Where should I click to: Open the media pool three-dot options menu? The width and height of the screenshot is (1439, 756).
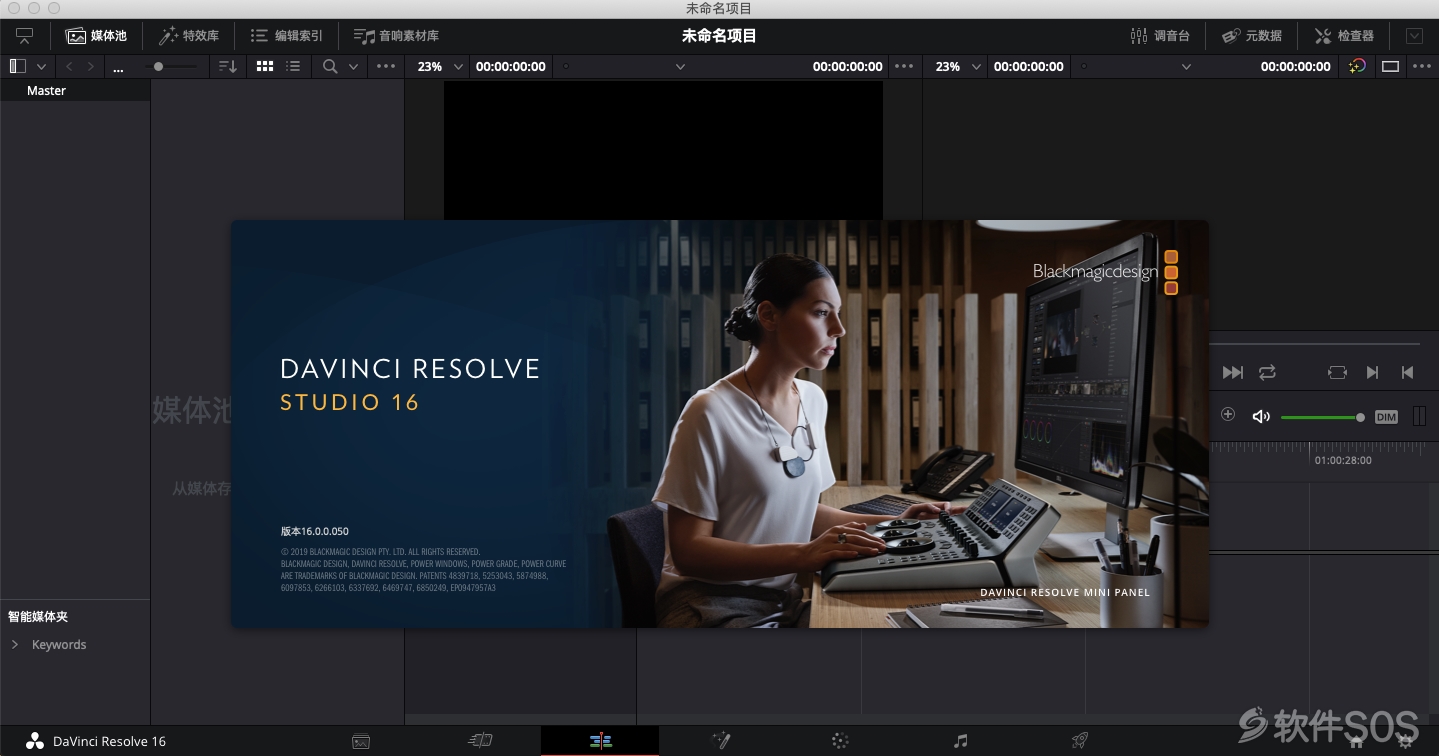[x=386, y=66]
